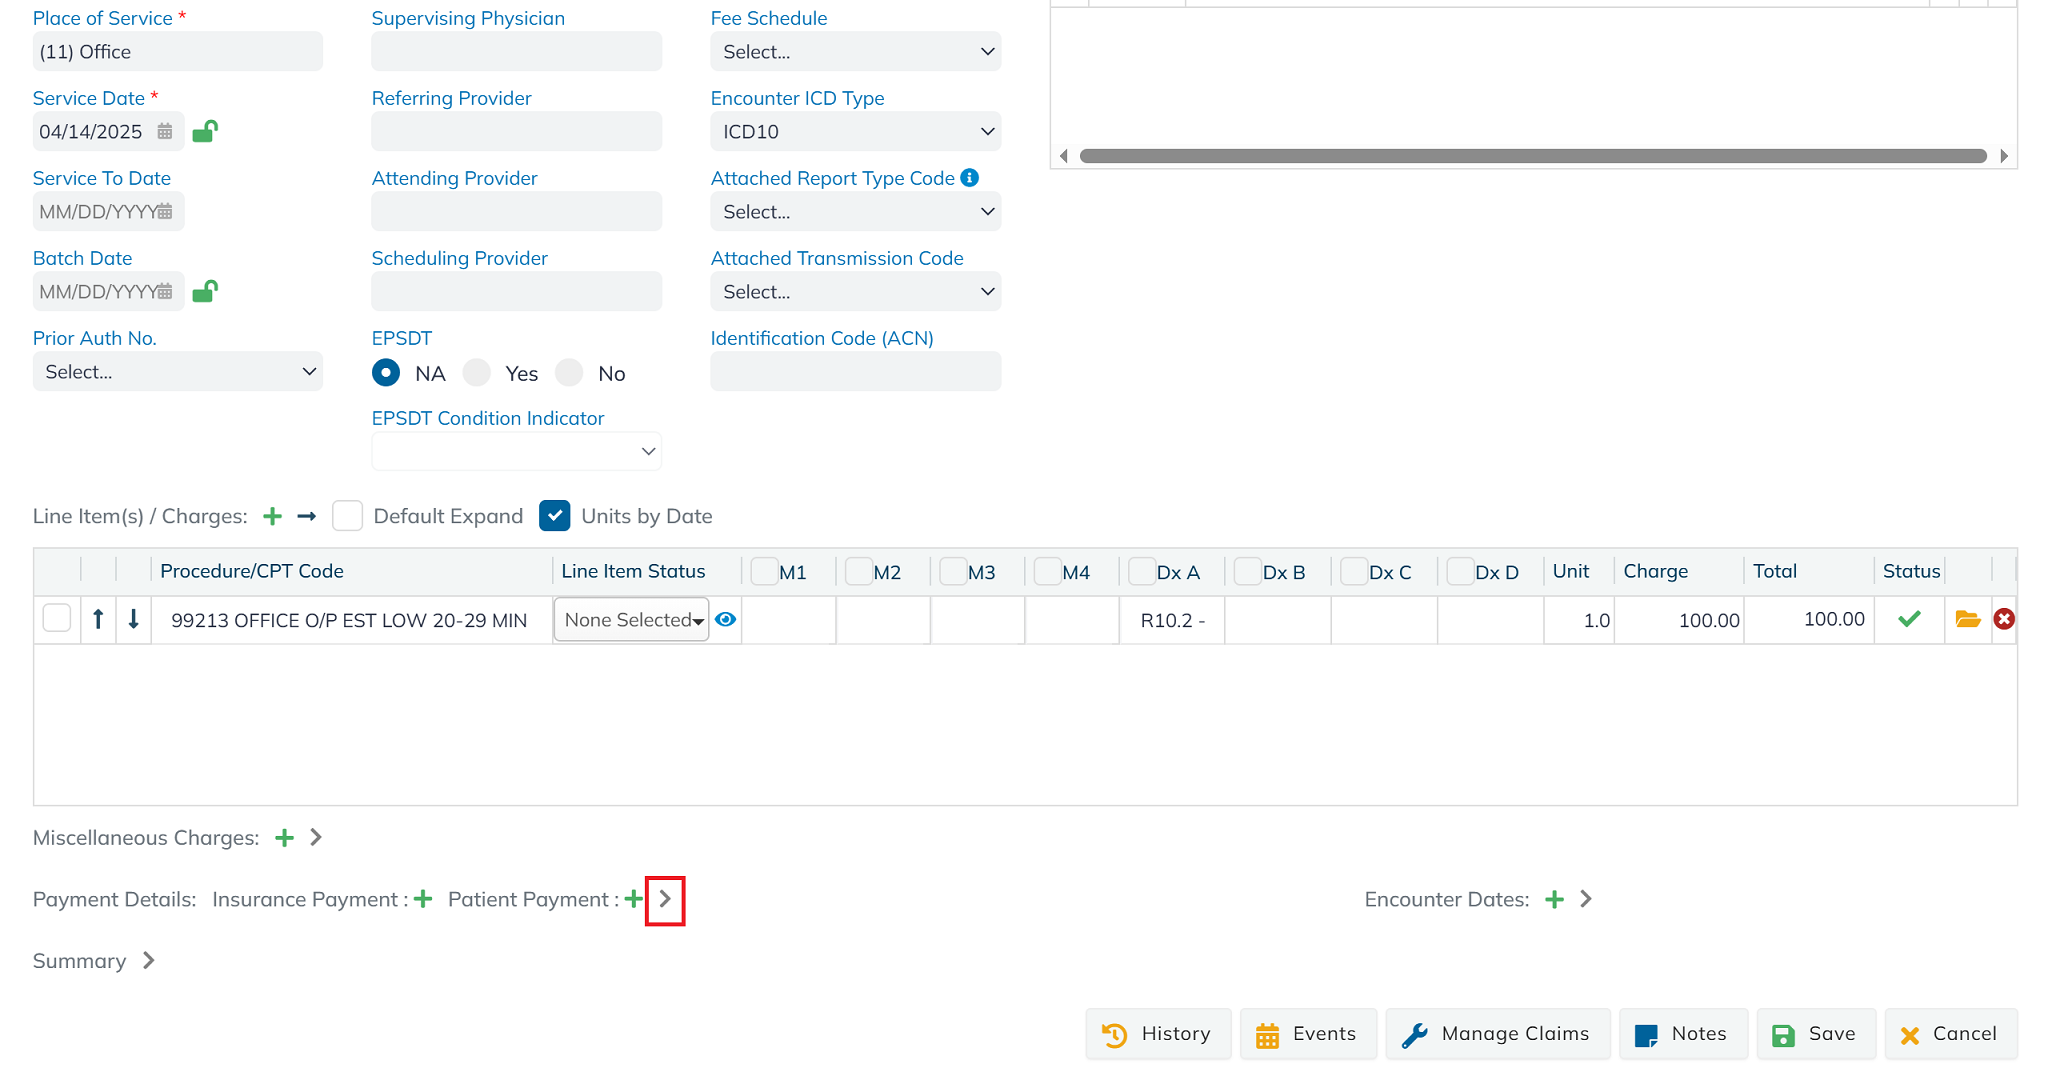Click the green plus to add line item

click(272, 516)
